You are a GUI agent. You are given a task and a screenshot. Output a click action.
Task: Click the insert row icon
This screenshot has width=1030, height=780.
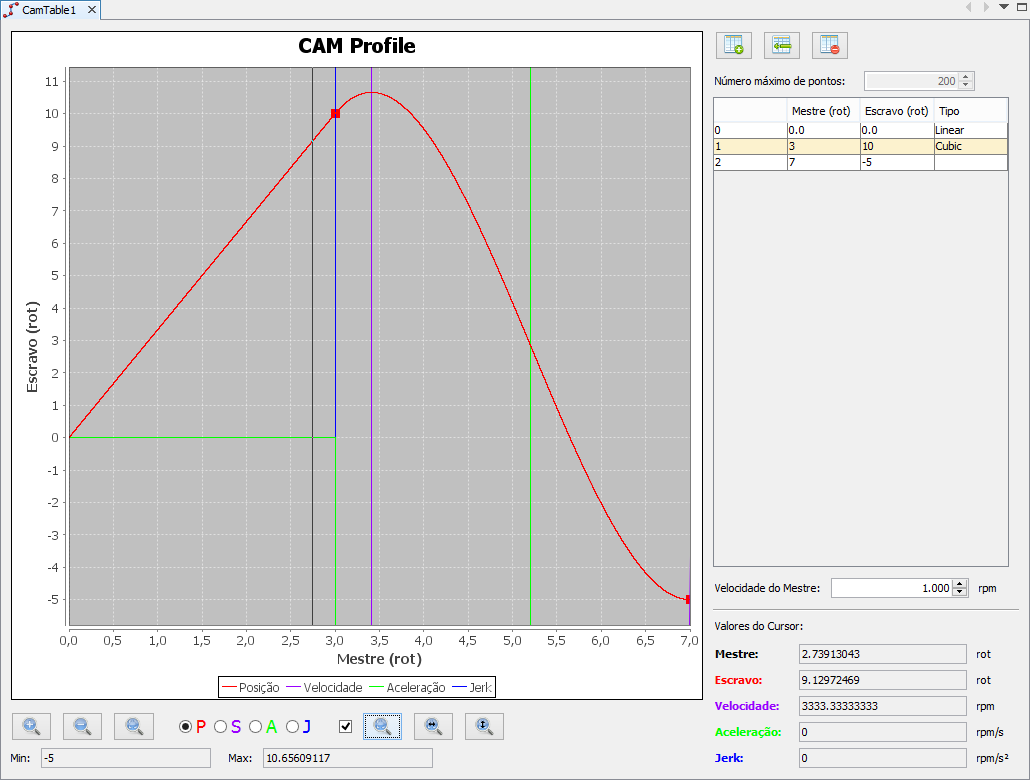point(781,45)
